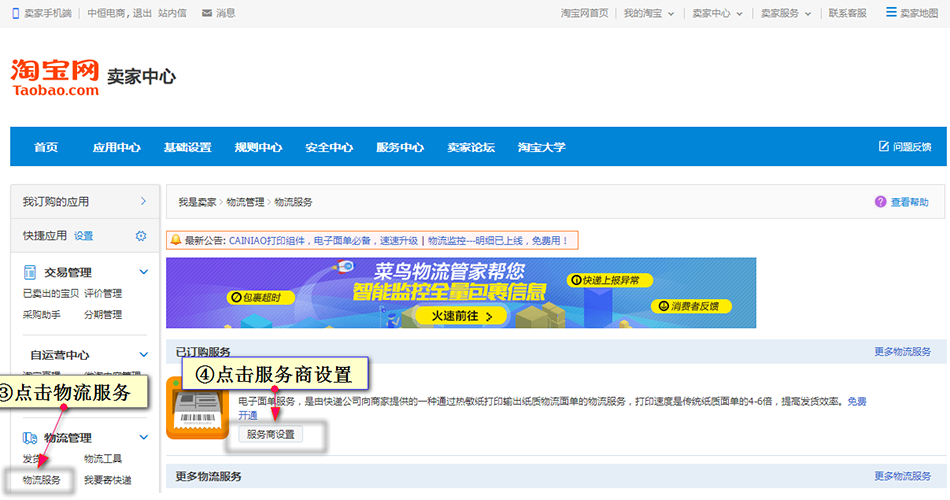Open the 消息 envelope icon

207,13
